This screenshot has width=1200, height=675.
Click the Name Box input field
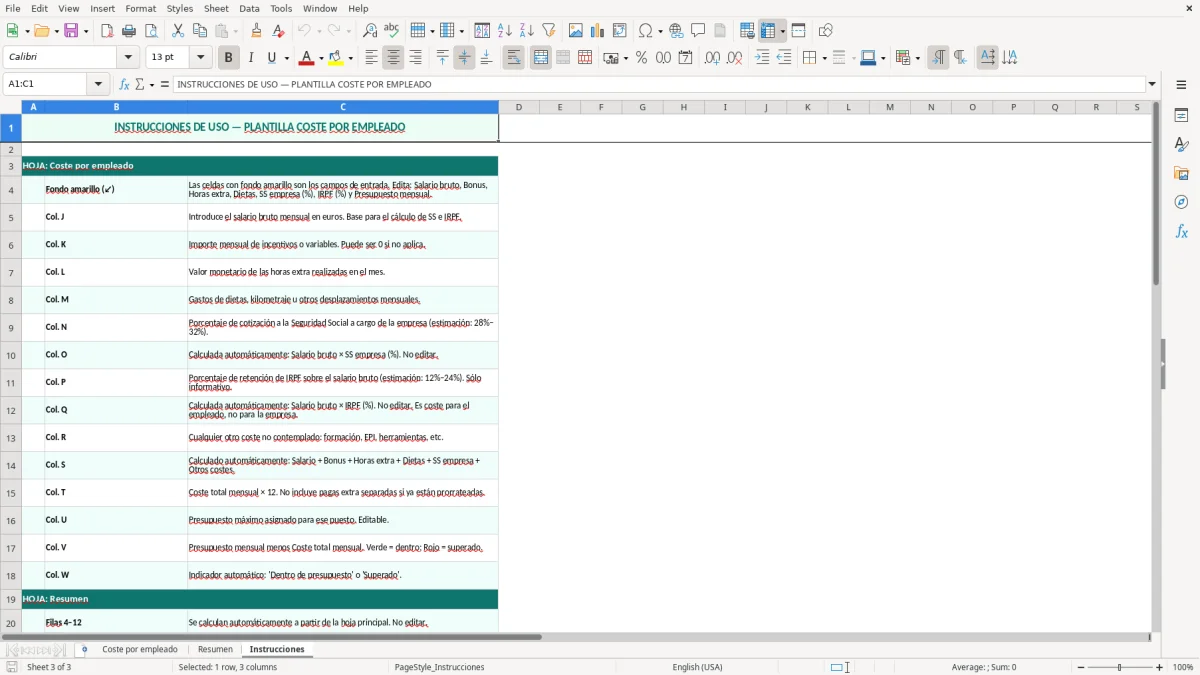click(x=46, y=84)
